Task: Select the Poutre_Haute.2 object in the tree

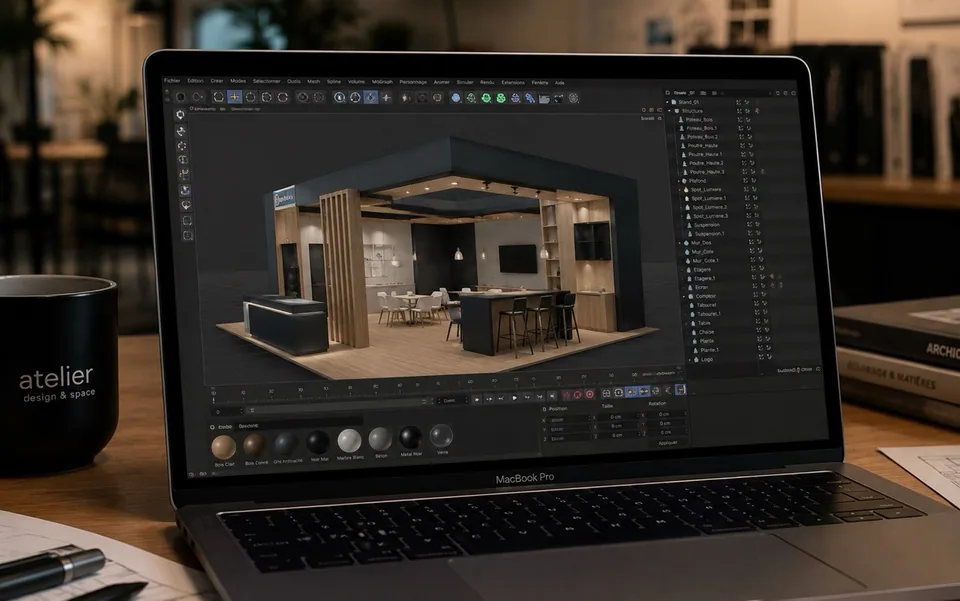Action: tap(707, 163)
